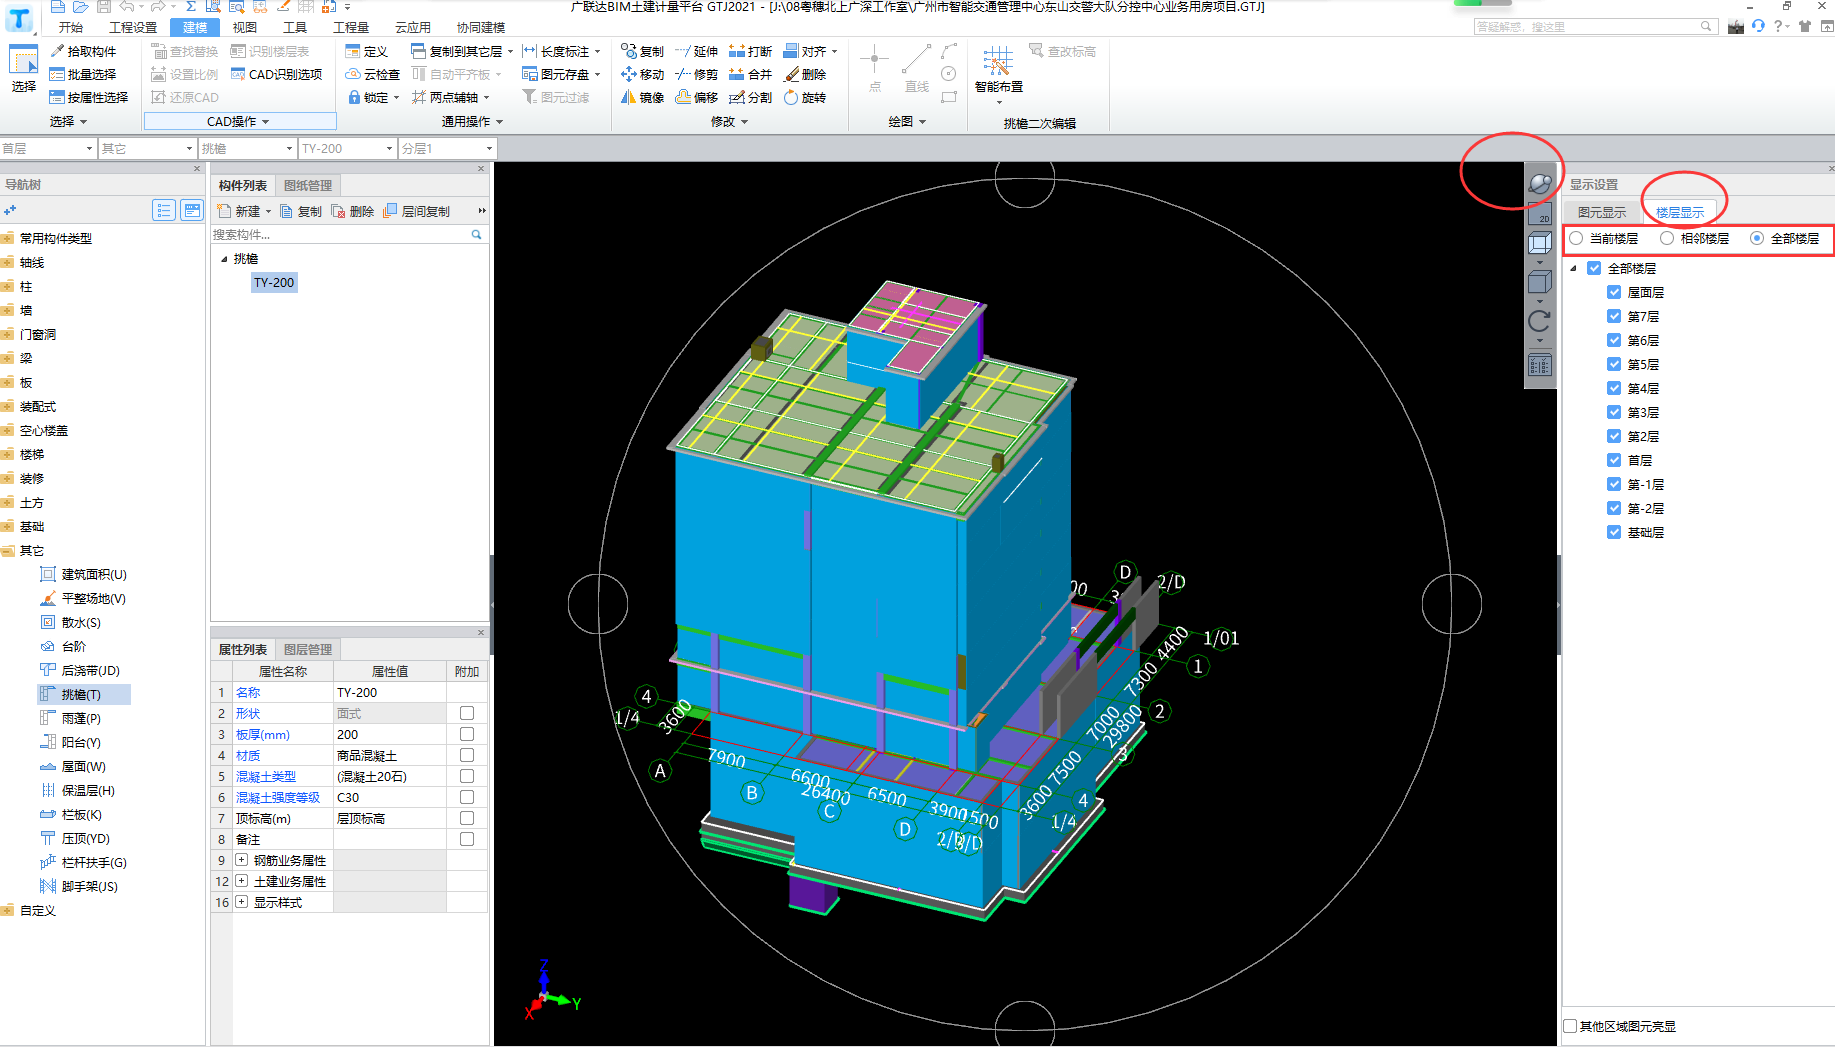
Task: Switch to the 图纸管理 tab
Action: 308,185
